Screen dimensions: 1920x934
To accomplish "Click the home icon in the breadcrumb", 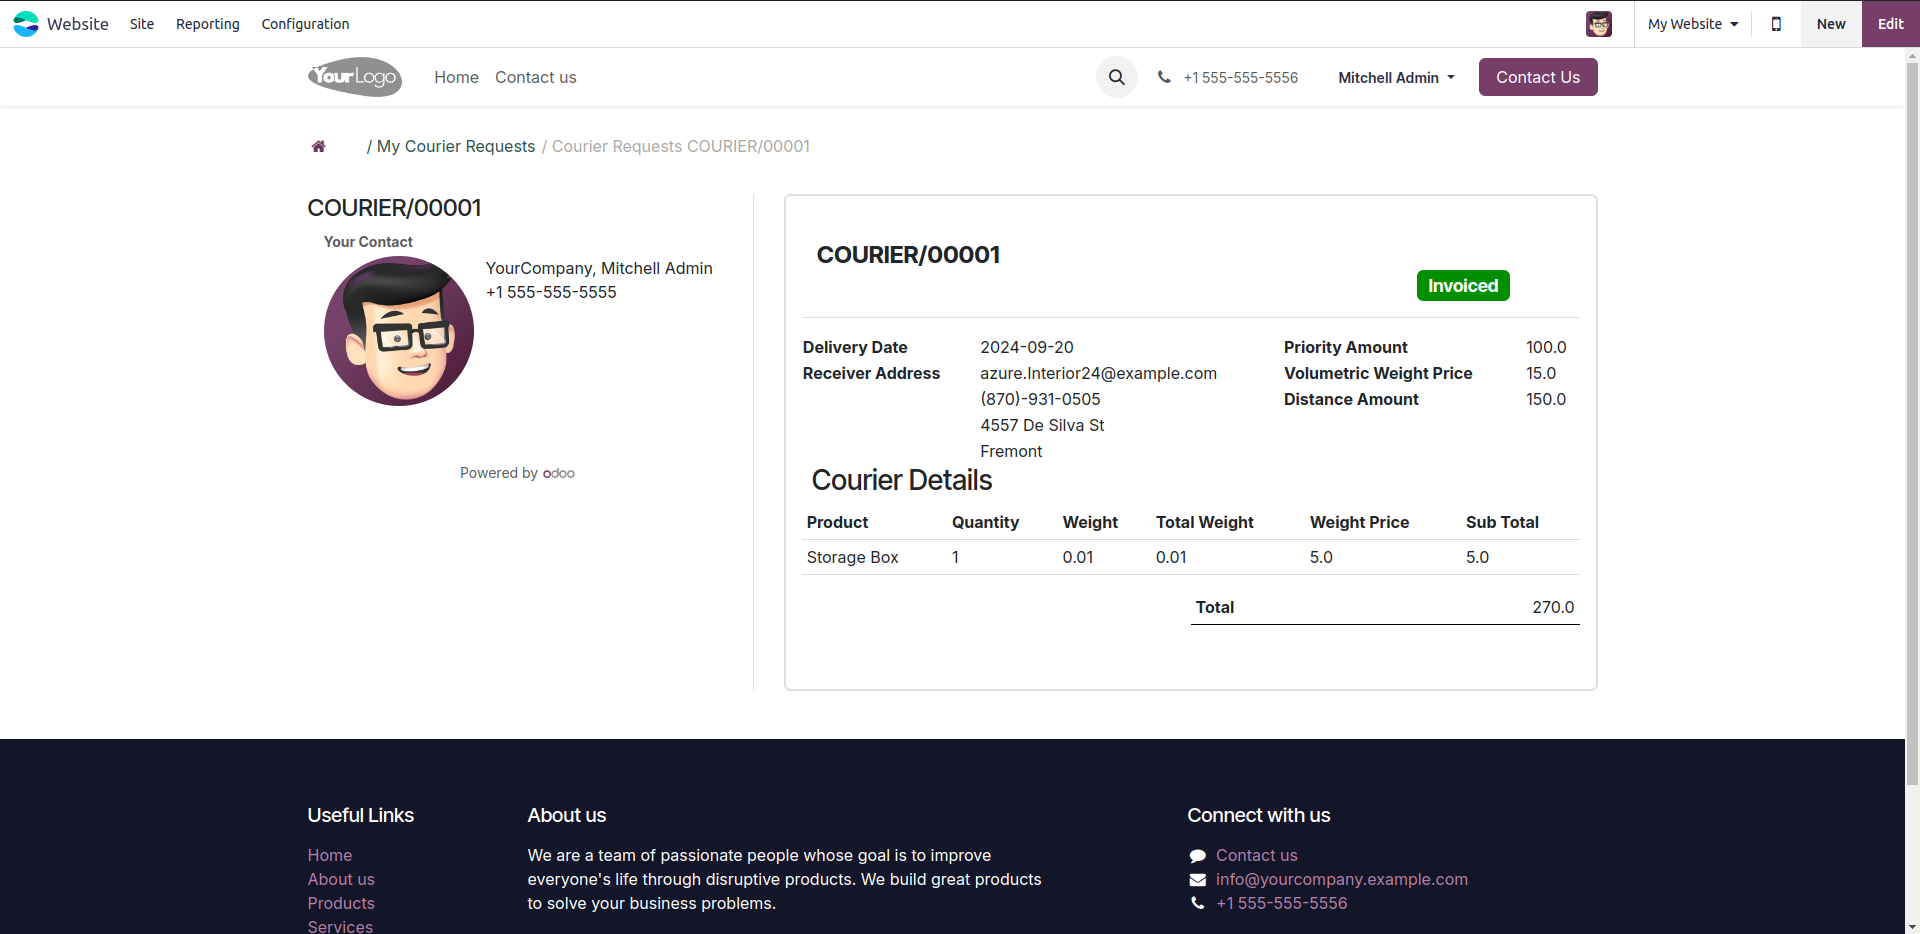I will point(319,147).
